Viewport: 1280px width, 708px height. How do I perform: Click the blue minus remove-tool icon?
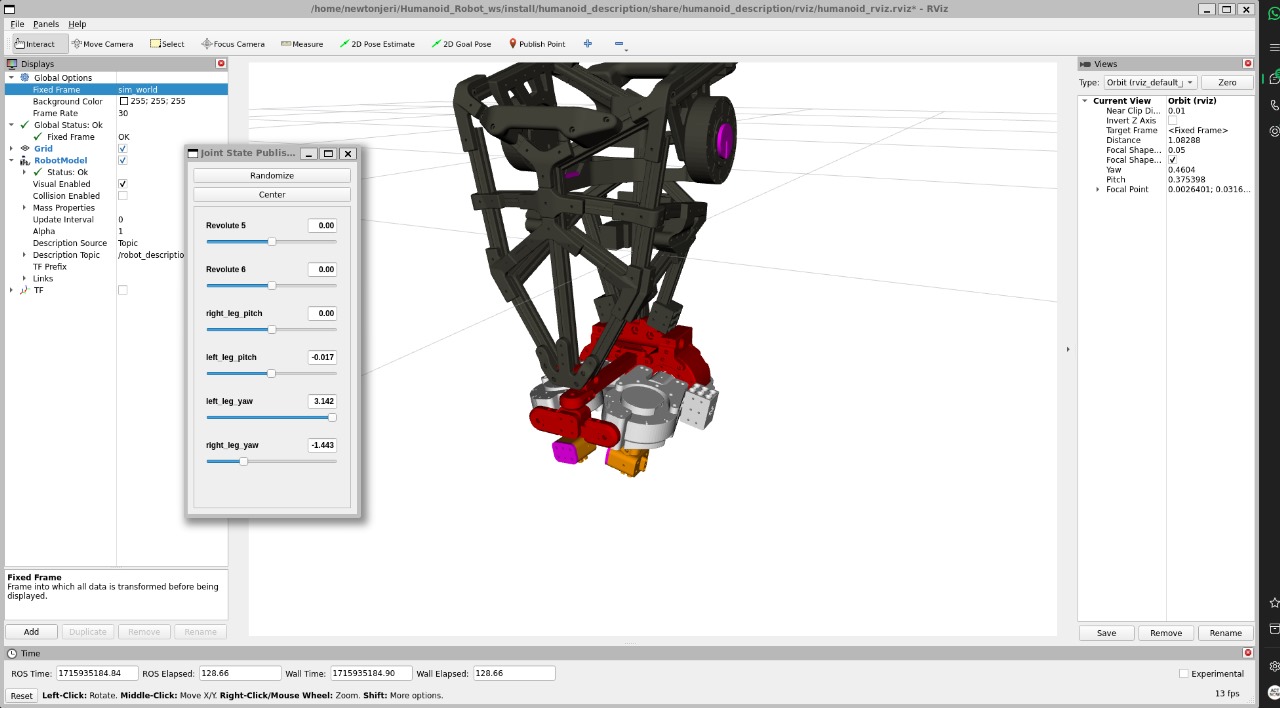619,44
